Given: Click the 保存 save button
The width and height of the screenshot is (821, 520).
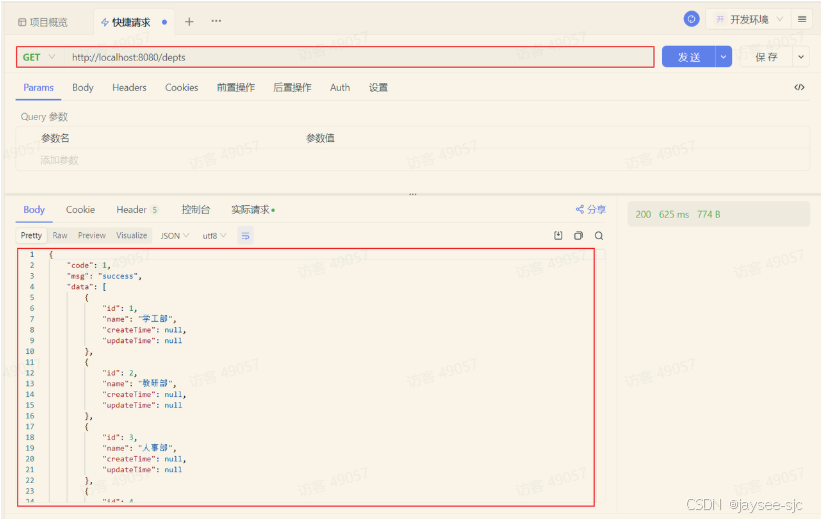Looking at the screenshot, I should [x=766, y=57].
